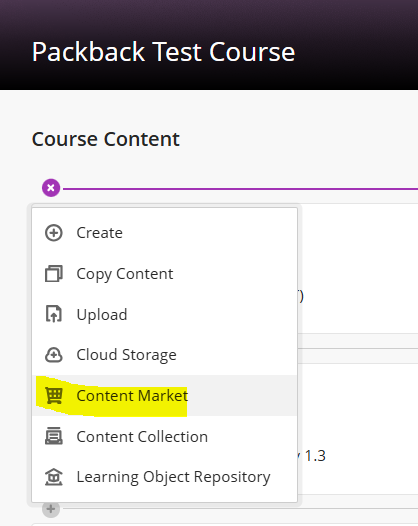Viewport: 418px width, 526px height.
Task: Open the highlighted Content Market option
Action: (164, 396)
